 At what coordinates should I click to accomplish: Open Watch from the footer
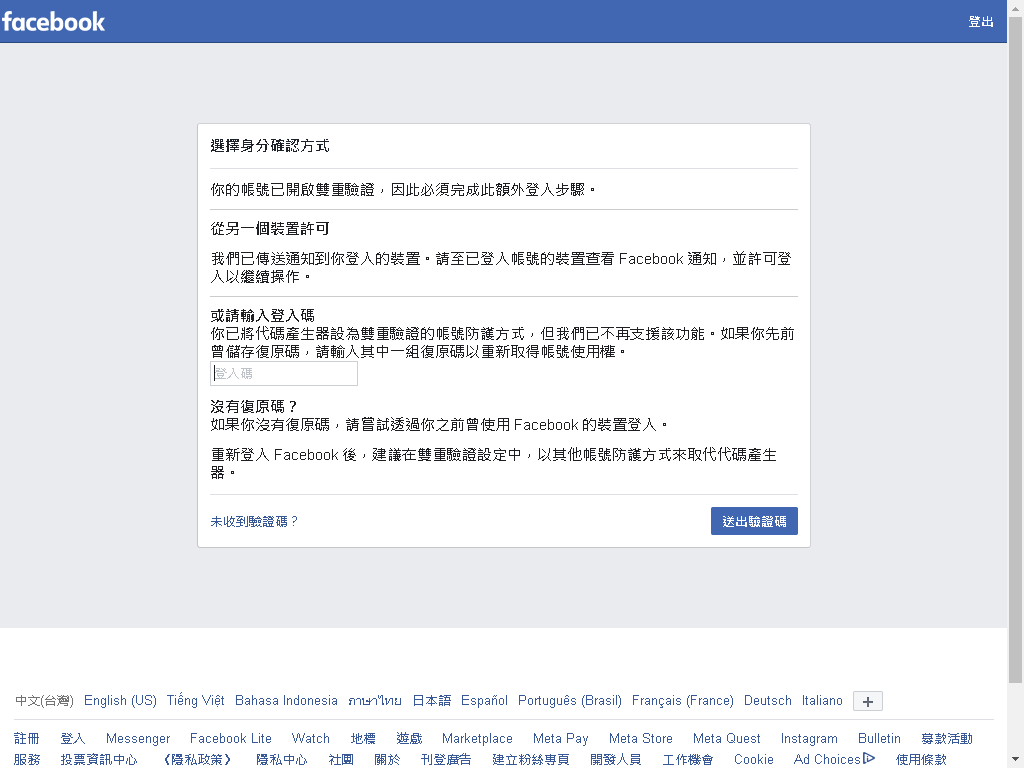pyautogui.click(x=310, y=738)
